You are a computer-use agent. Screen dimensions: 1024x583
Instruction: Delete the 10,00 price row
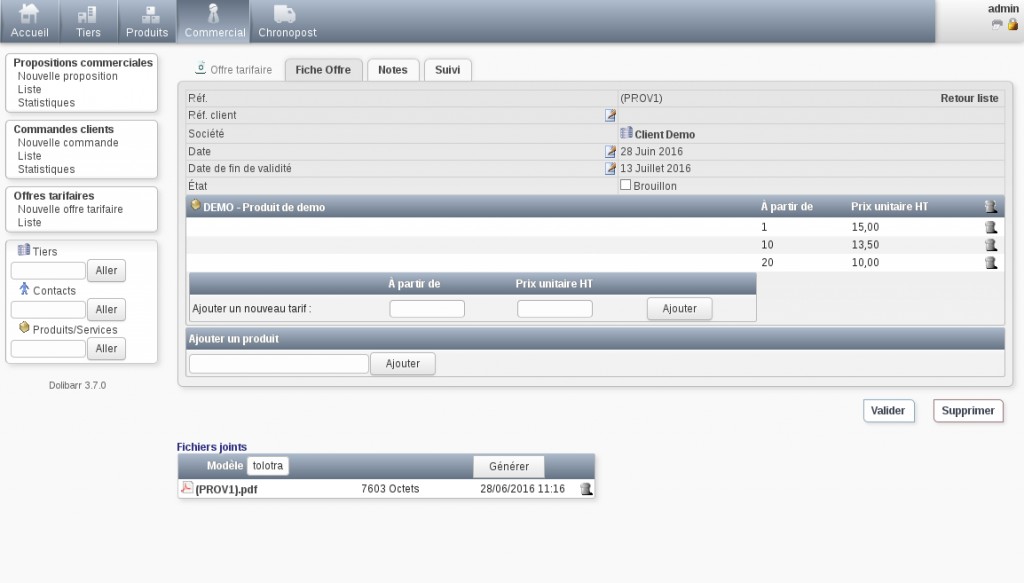991,262
